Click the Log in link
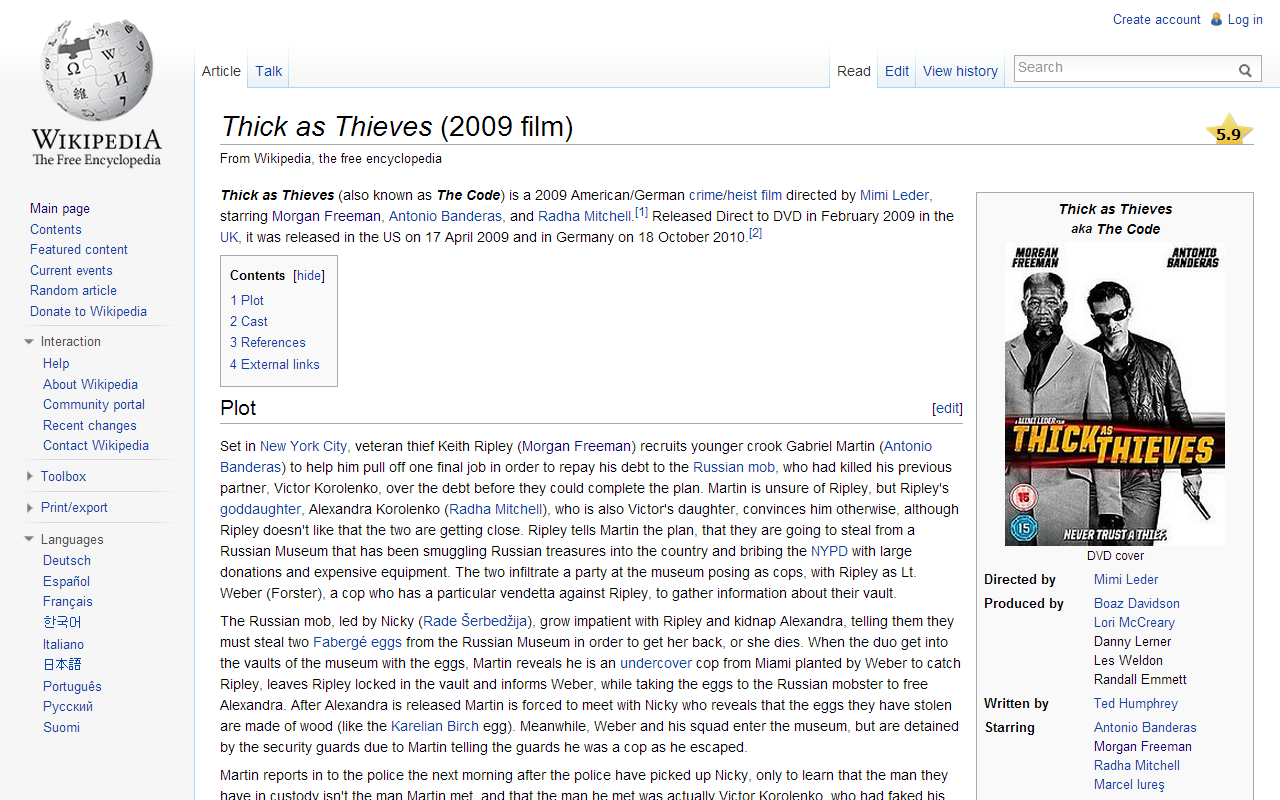Viewport: 1280px width, 800px height. 1245,19
